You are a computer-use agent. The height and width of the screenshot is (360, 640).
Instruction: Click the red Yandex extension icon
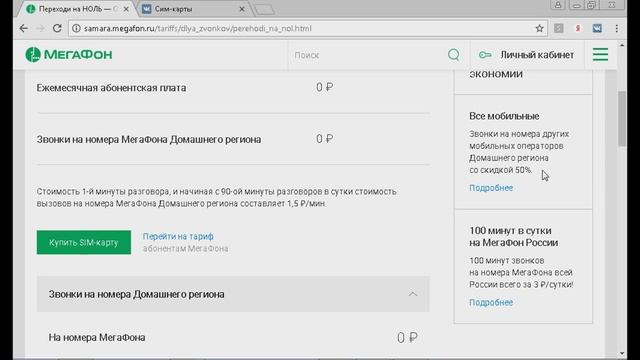point(578,28)
